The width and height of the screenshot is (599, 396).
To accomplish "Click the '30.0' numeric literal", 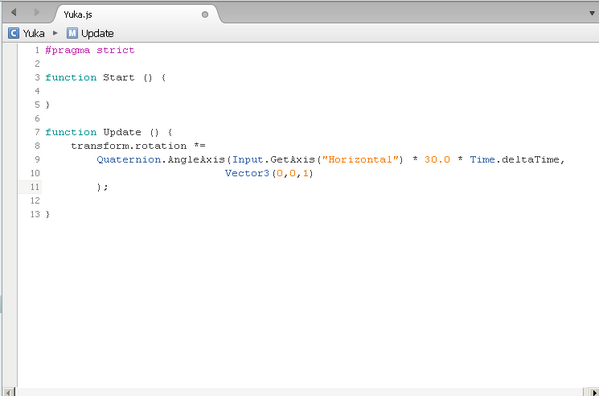I will click(x=437, y=160).
